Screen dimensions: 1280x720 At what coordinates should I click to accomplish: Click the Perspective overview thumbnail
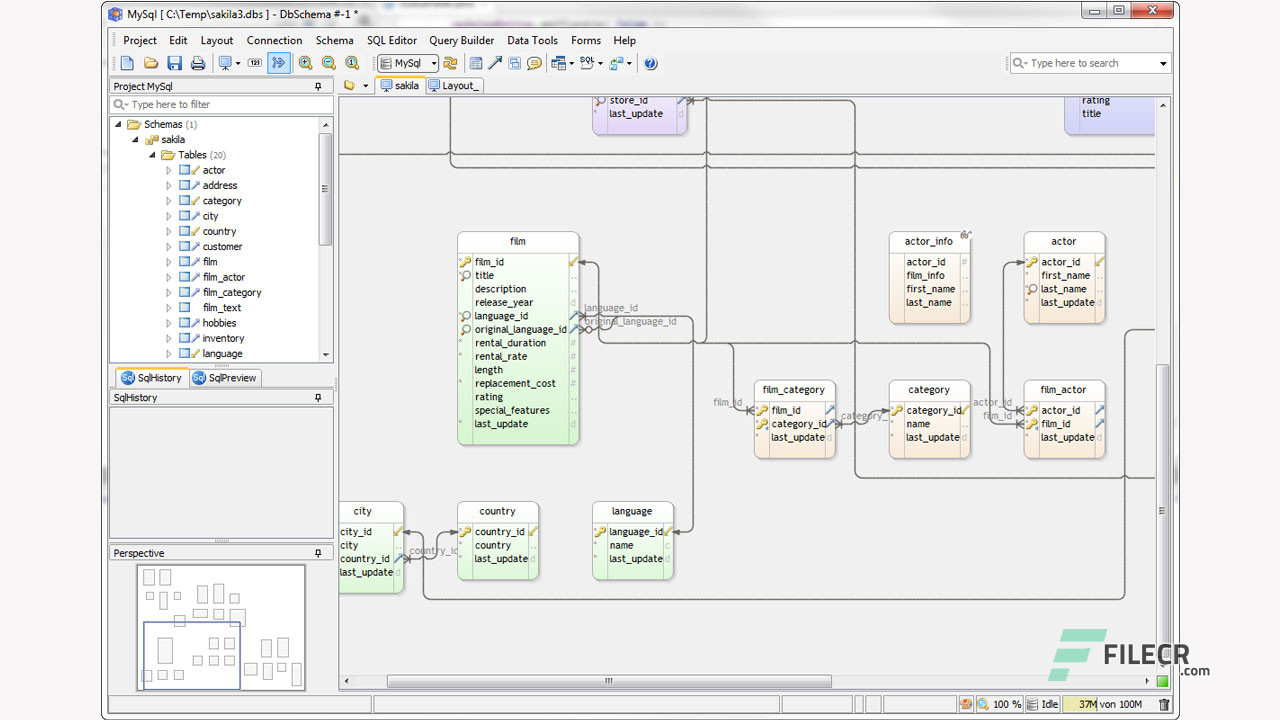221,628
